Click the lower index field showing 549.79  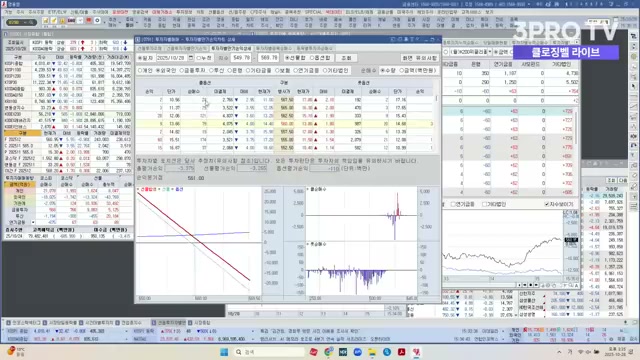click(241, 58)
